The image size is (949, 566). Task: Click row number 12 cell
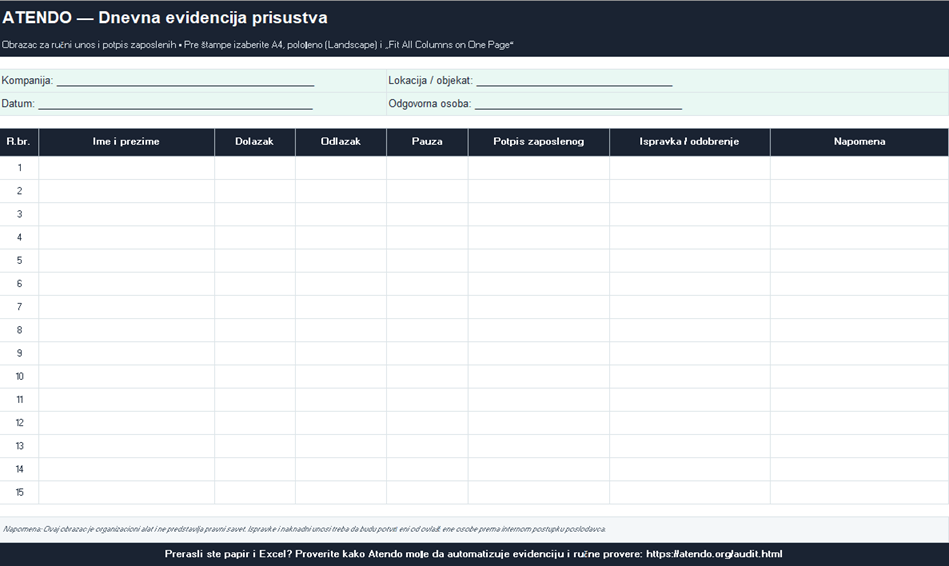point(19,423)
